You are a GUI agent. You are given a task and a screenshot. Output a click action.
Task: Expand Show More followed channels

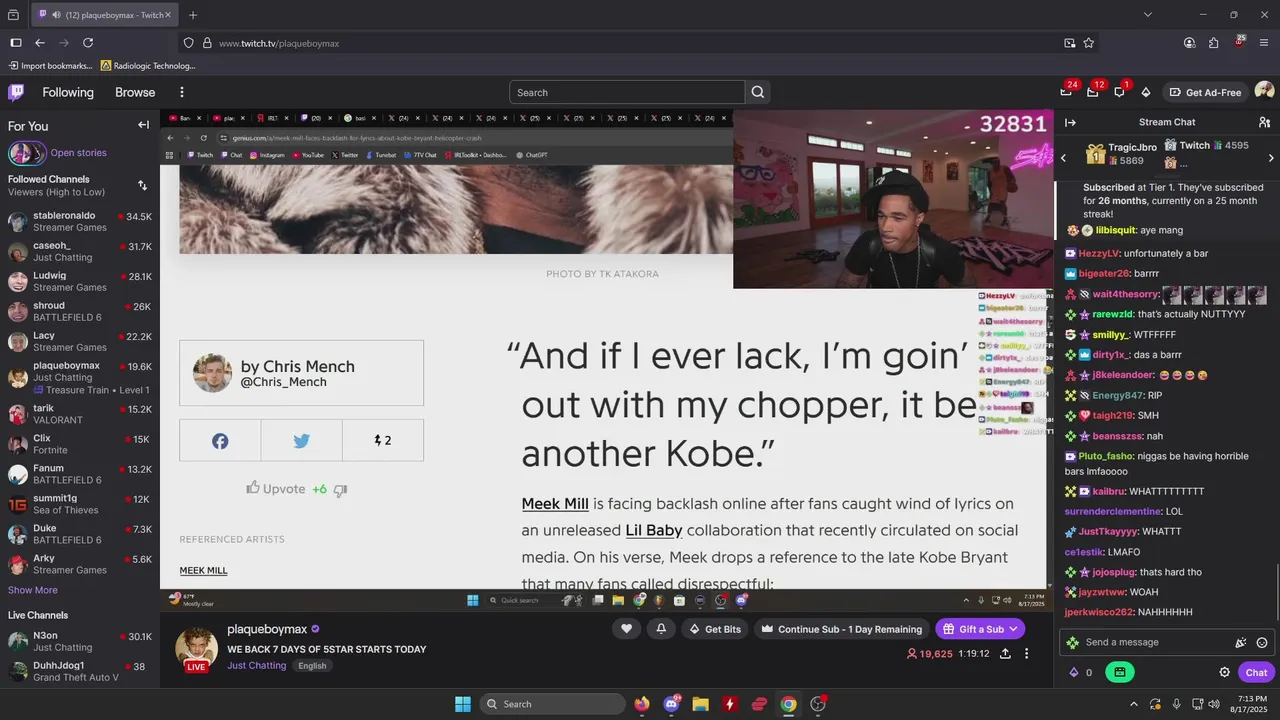pyautogui.click(x=33, y=590)
